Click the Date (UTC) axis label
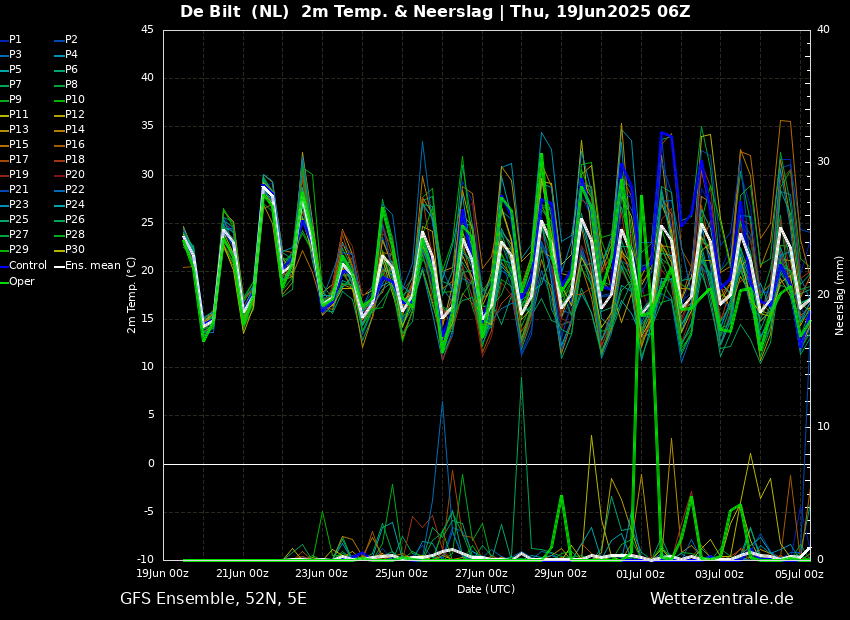 [486, 589]
